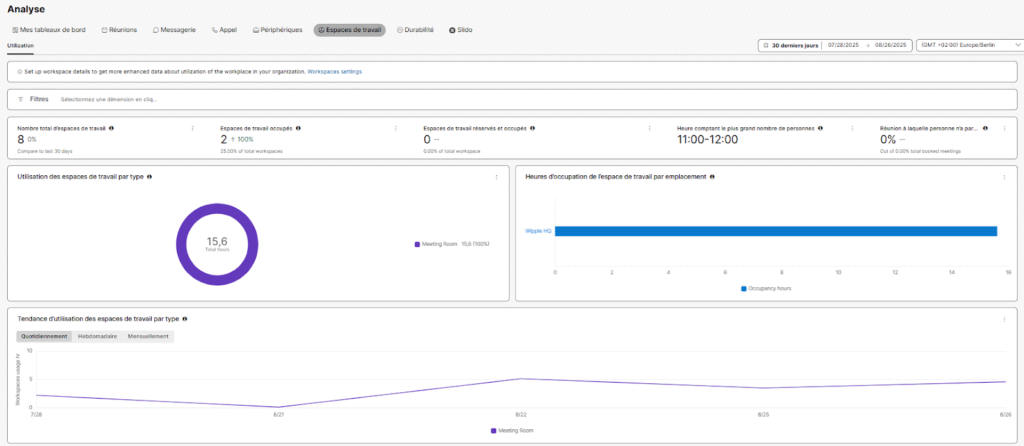The image size is (1024, 446).
Task: Open the 30 derniers jours date range dropdown
Action: [x=788, y=45]
